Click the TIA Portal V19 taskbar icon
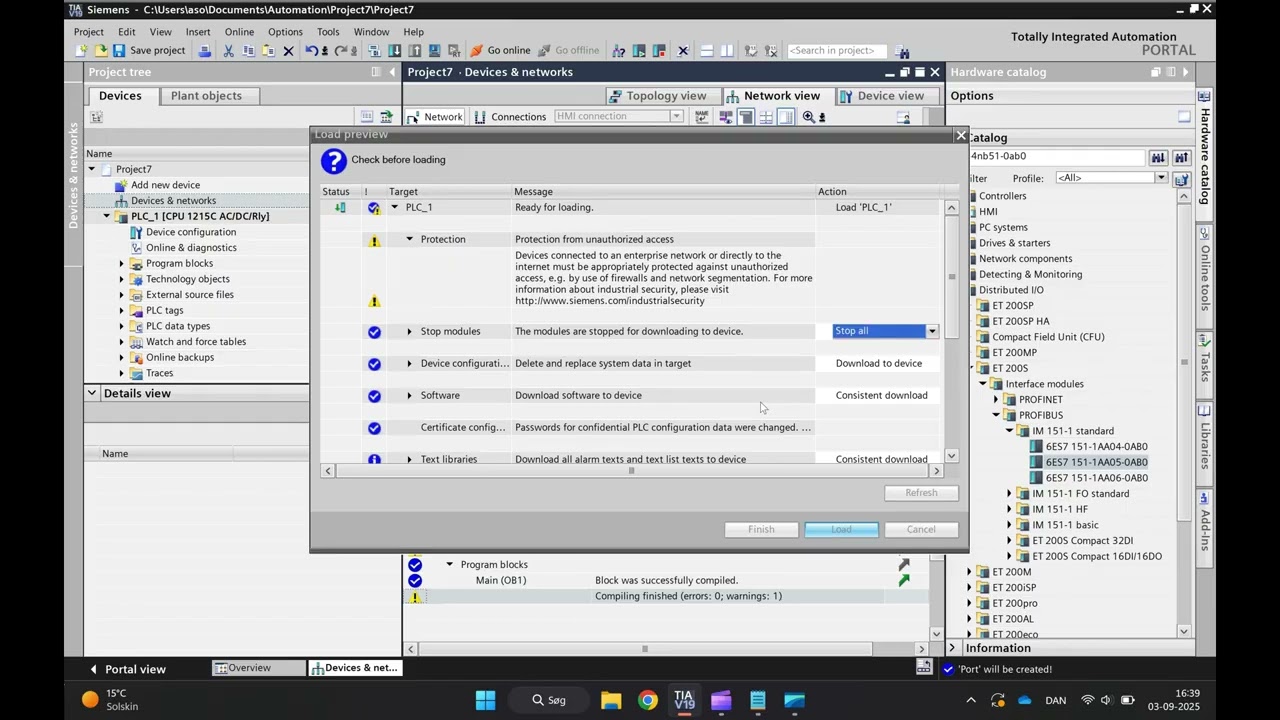This screenshot has height=720, width=1280. 684,700
